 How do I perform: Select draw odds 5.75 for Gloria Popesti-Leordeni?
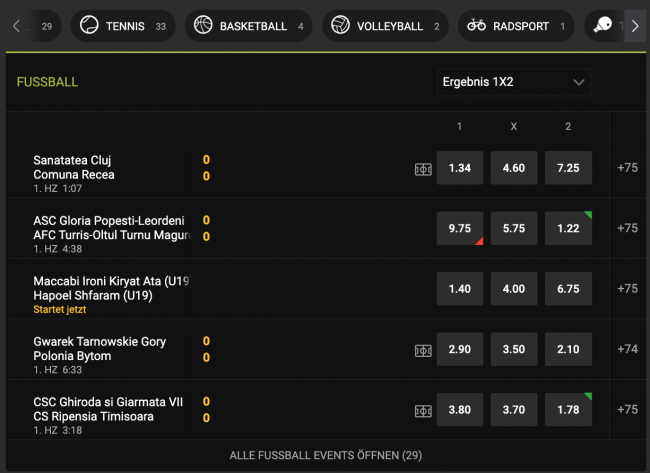(x=514, y=228)
